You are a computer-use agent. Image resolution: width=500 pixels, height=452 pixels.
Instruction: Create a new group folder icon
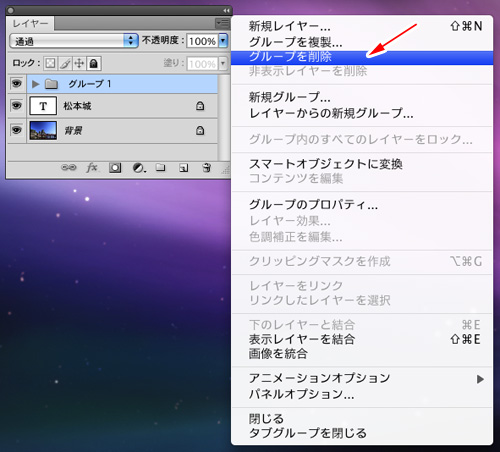click(x=161, y=167)
